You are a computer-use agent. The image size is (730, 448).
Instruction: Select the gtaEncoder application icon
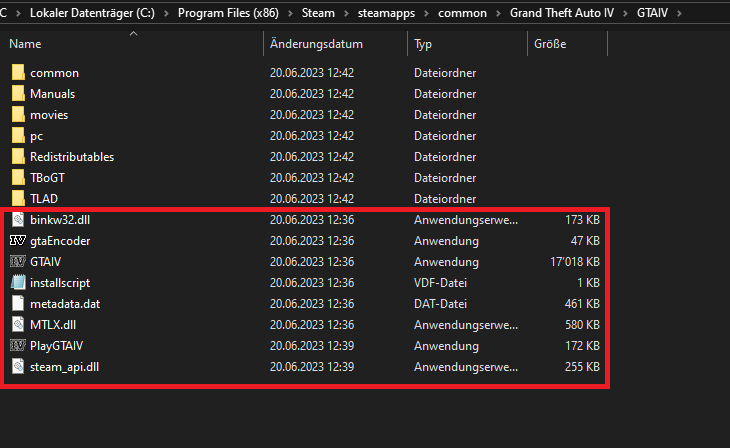[17, 241]
